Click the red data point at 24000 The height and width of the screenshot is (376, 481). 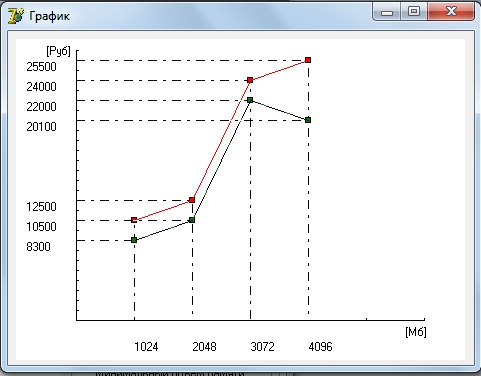tap(250, 80)
